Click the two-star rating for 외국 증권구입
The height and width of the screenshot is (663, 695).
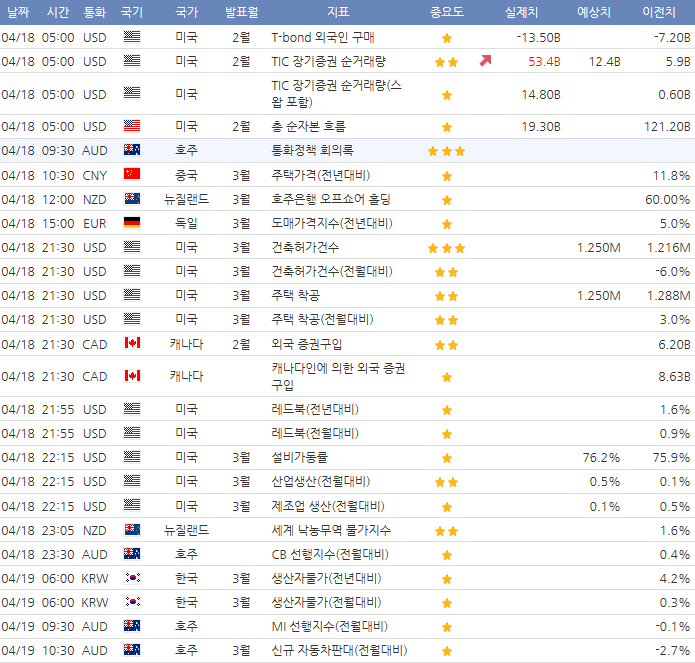pyautogui.click(x=446, y=345)
